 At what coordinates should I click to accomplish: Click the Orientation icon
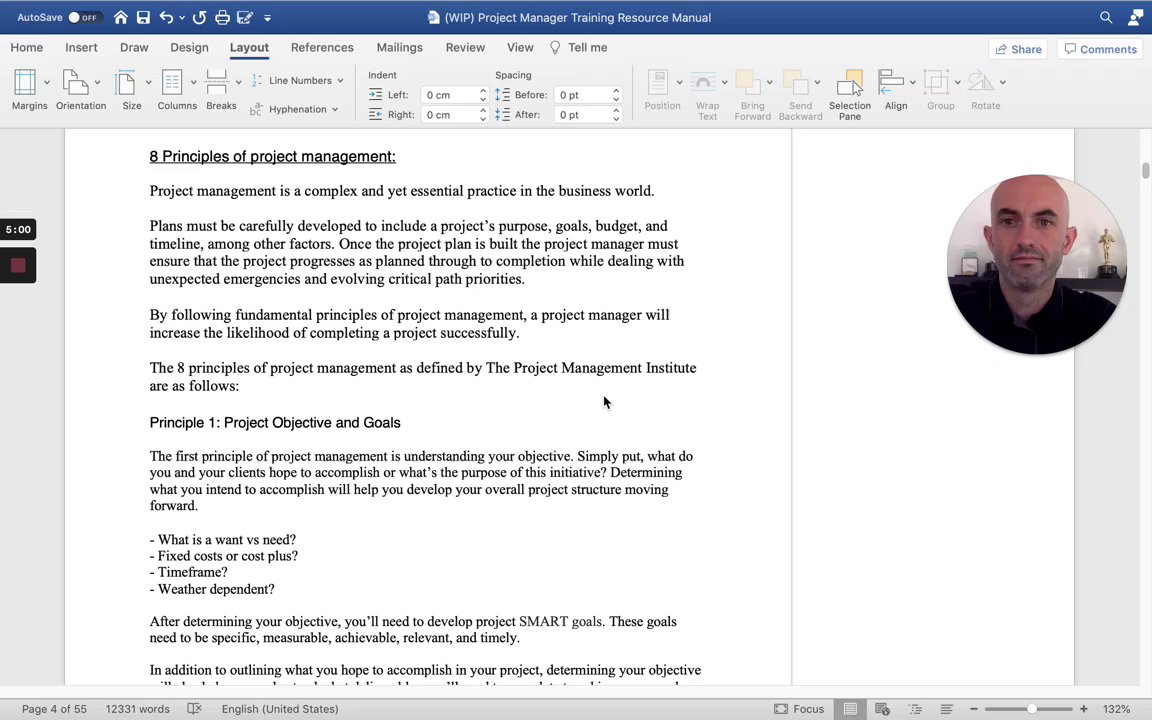[x=75, y=82]
